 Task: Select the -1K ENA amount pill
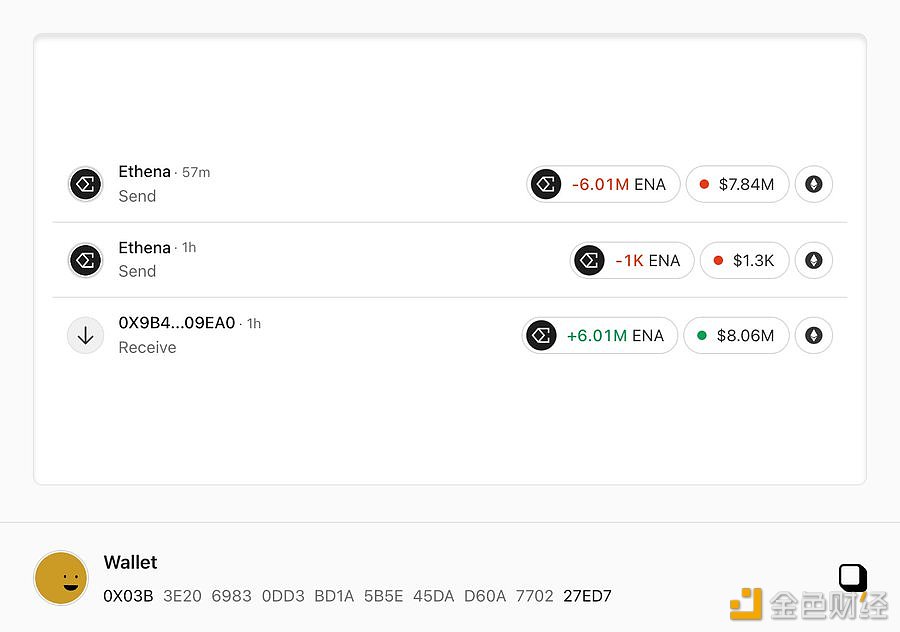(631, 260)
